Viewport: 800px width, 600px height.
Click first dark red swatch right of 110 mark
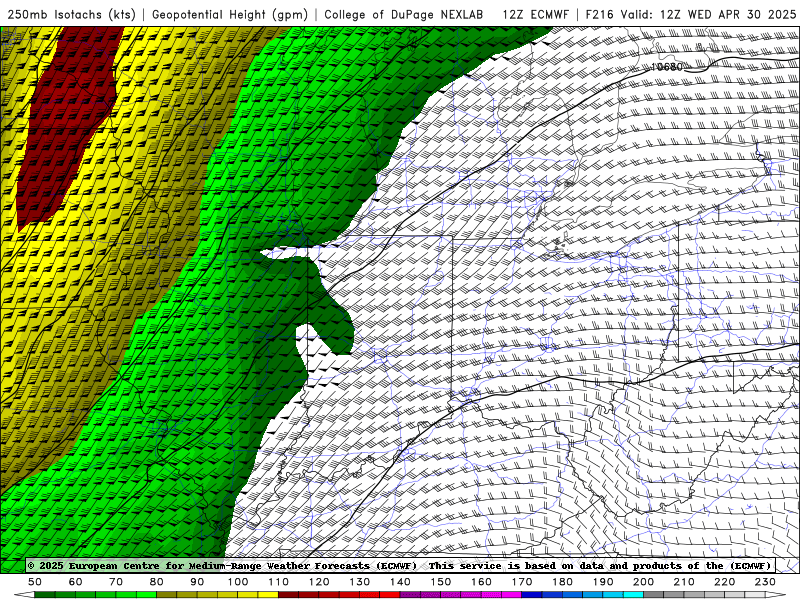click(289, 595)
